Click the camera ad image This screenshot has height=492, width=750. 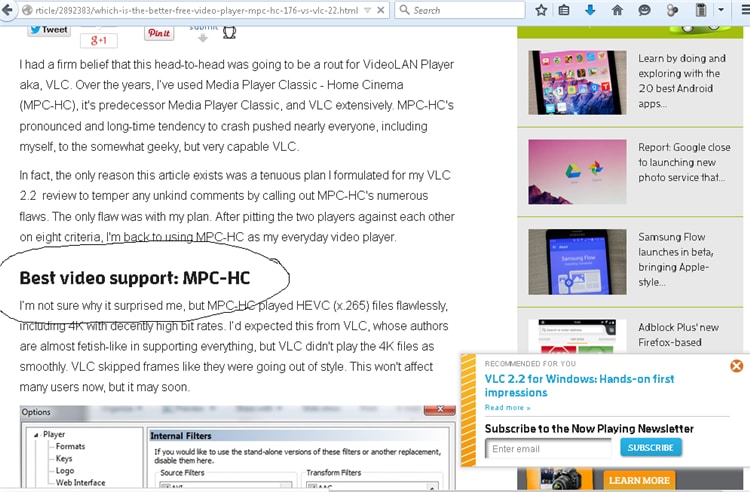coord(560,479)
